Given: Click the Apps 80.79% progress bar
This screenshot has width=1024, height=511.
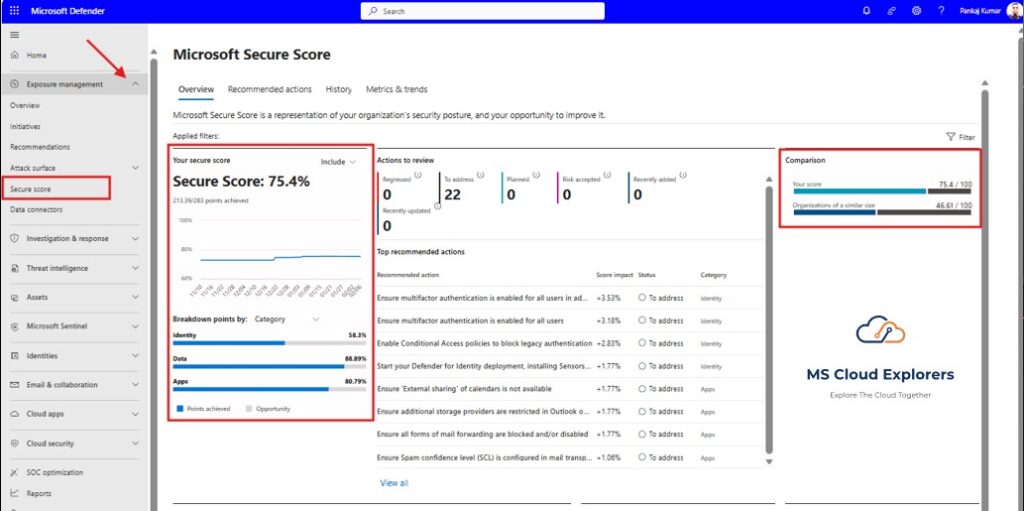Looking at the screenshot, I should (x=269, y=389).
